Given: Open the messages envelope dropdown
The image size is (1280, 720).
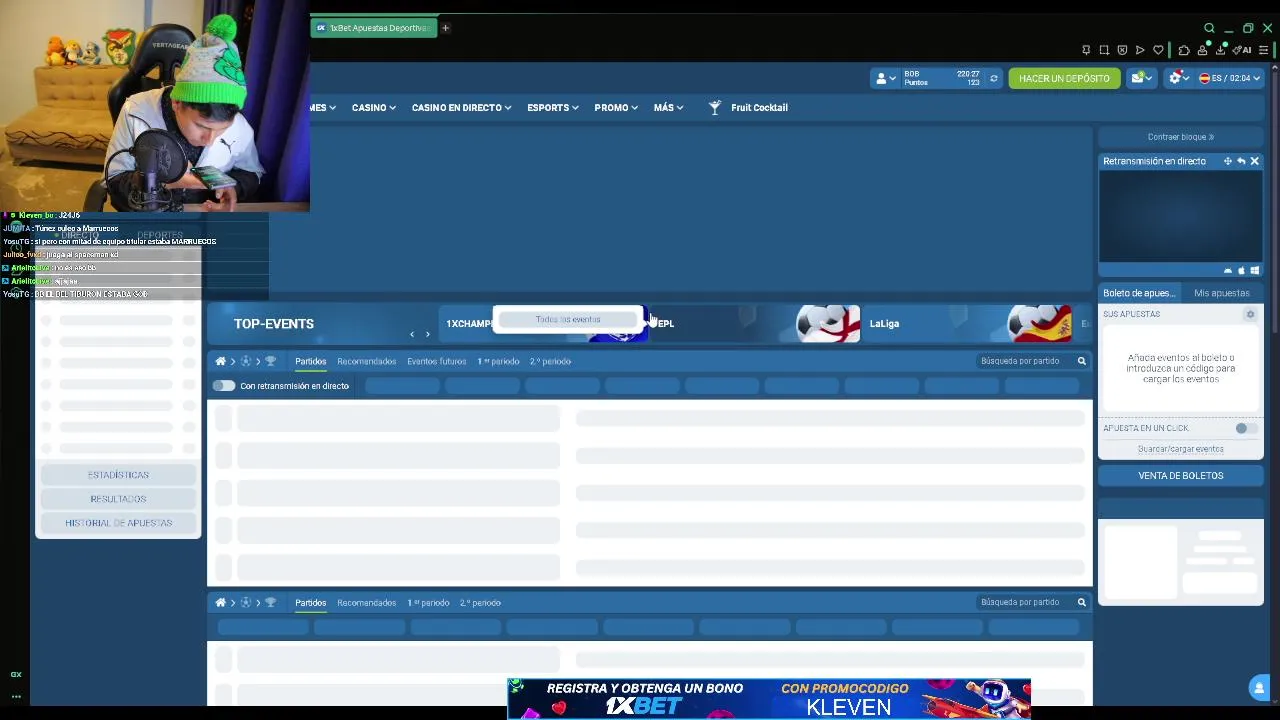Looking at the screenshot, I should point(1141,78).
